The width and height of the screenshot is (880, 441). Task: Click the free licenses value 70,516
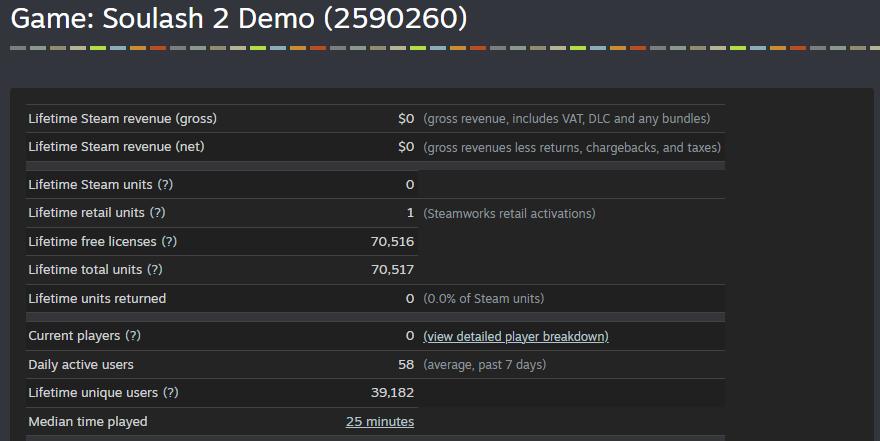(x=392, y=241)
